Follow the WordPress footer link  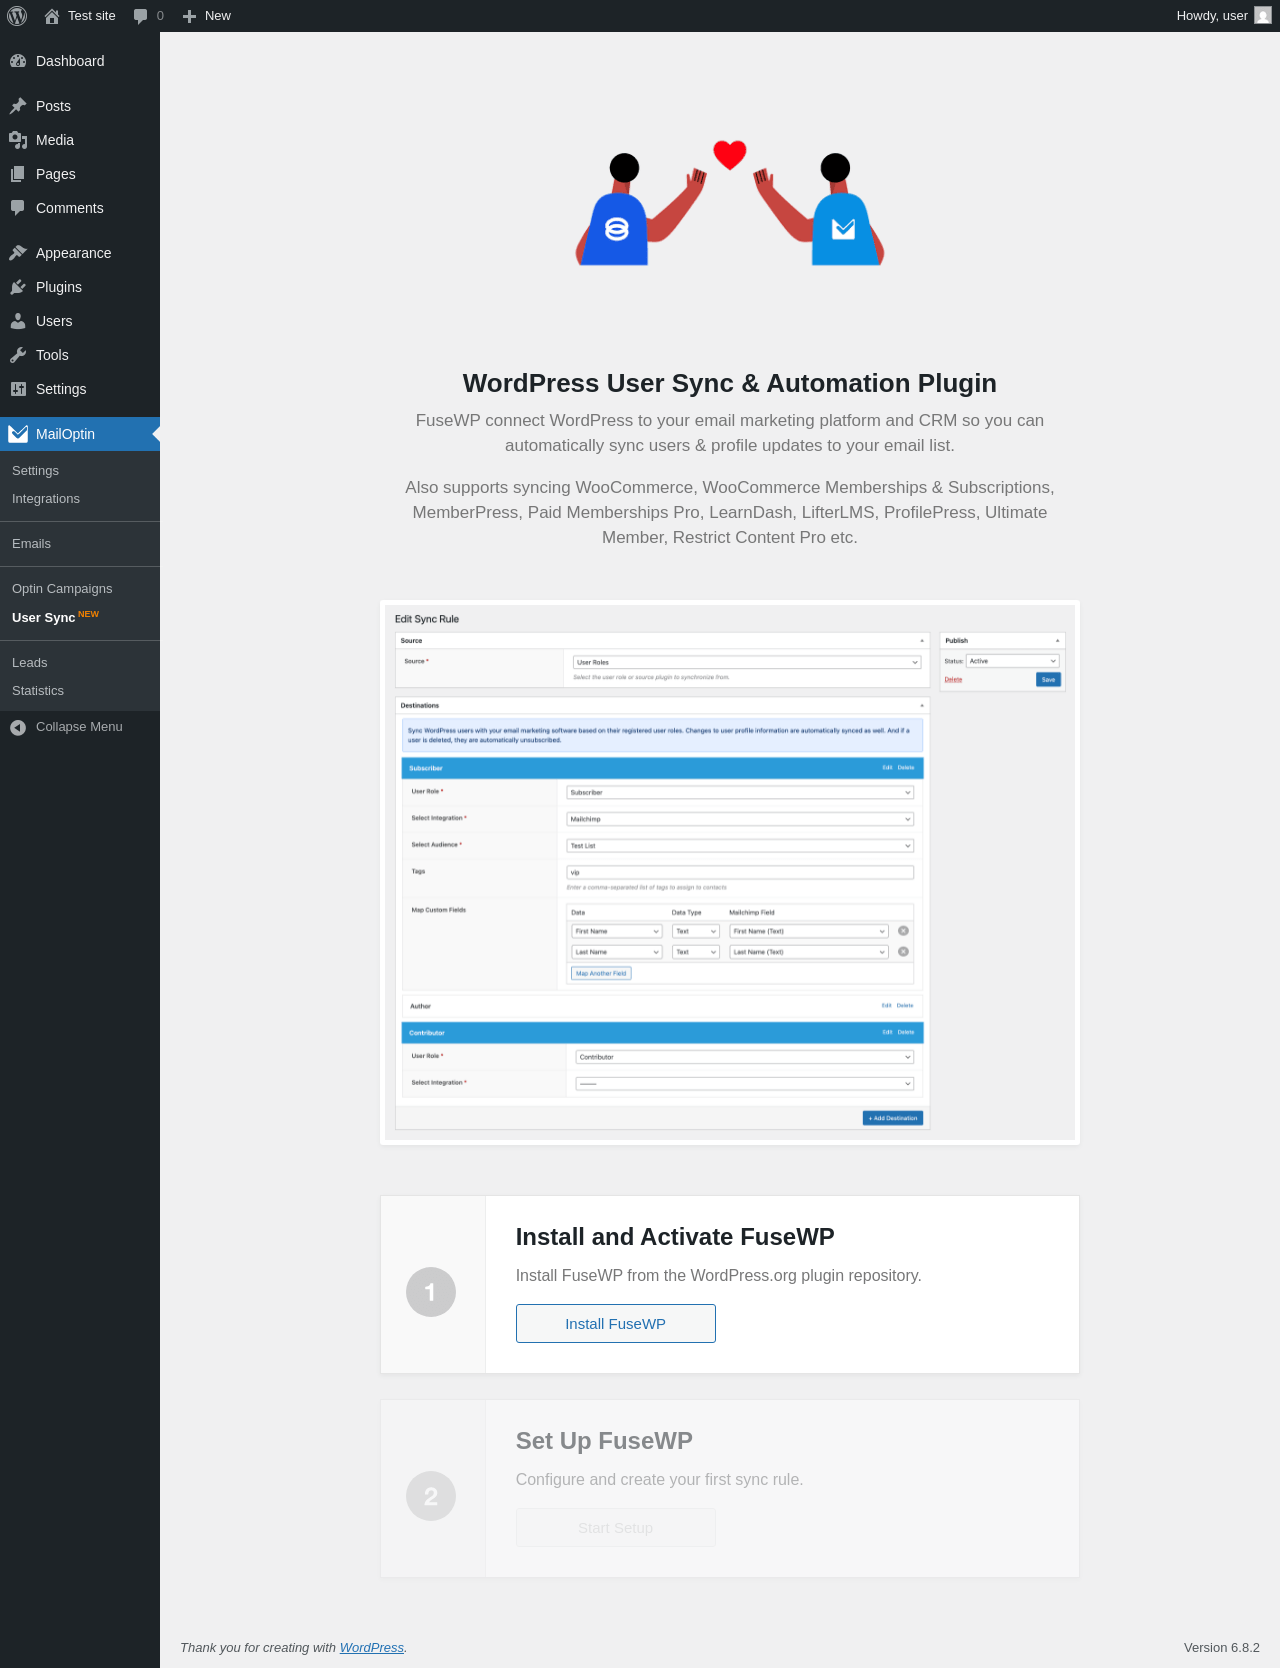[372, 1648]
